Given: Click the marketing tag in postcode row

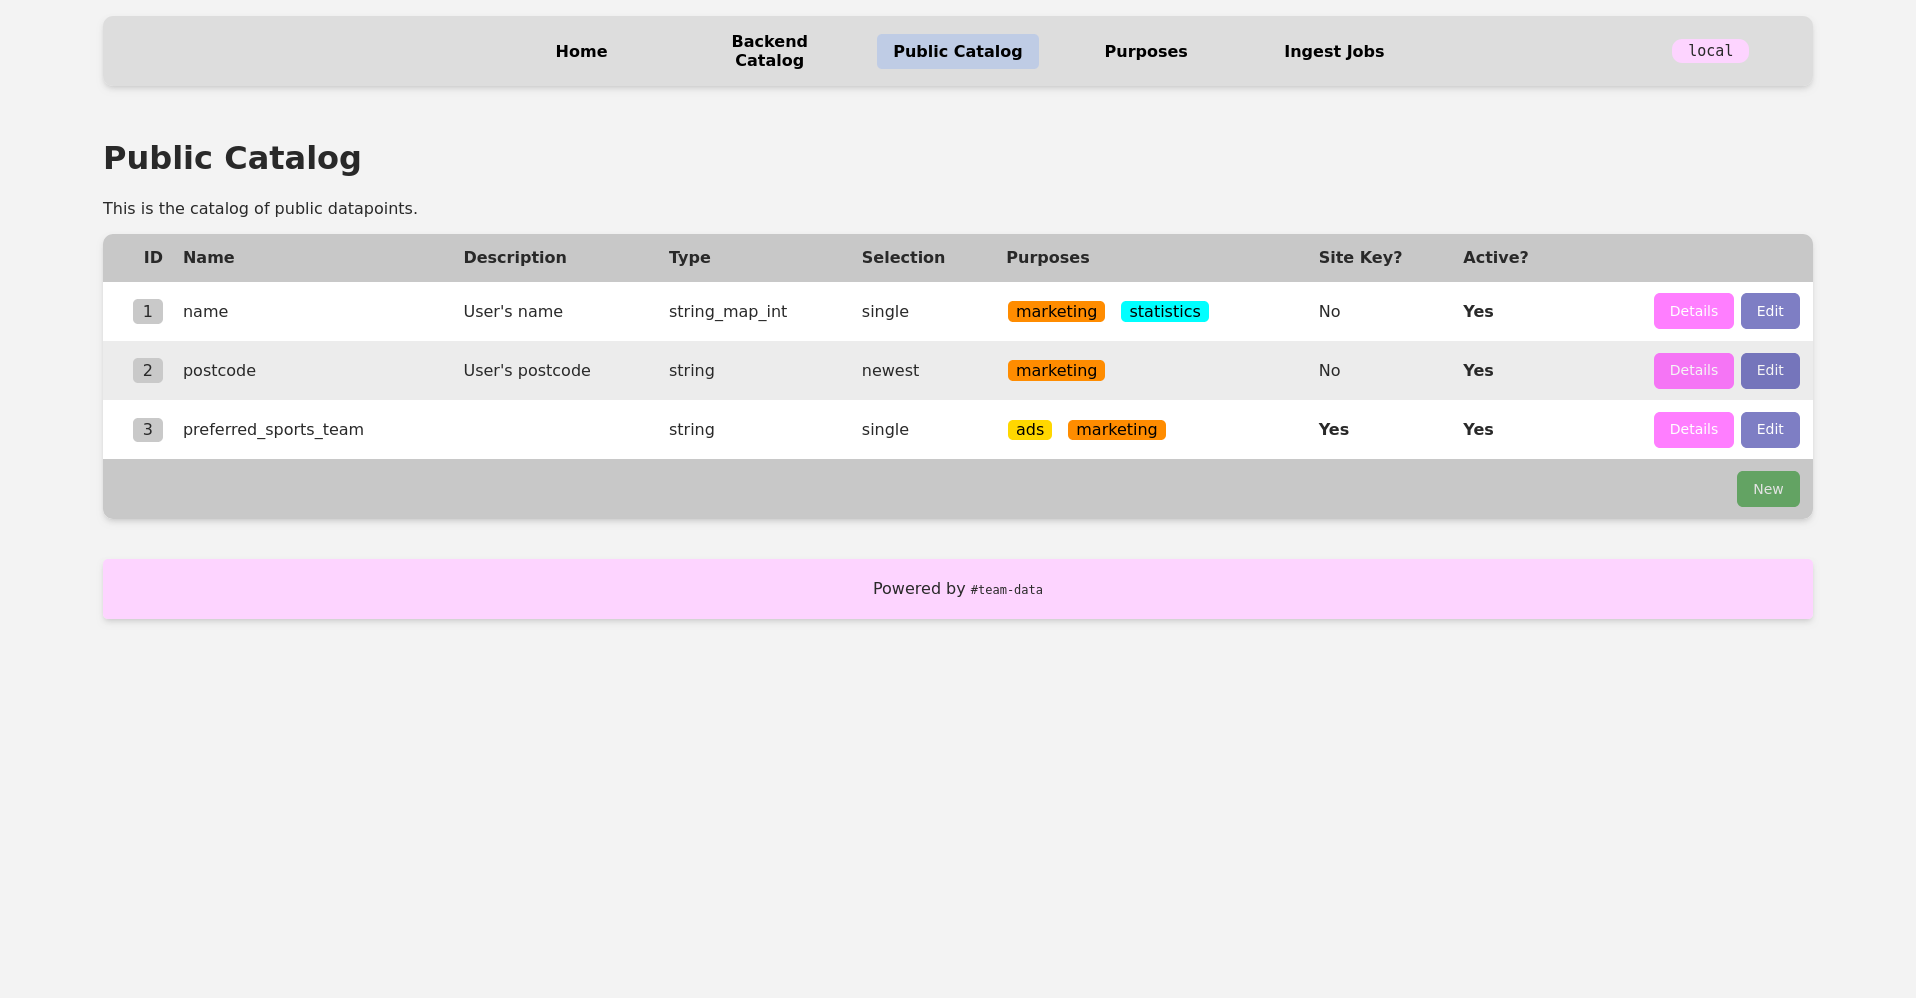Looking at the screenshot, I should (1056, 371).
